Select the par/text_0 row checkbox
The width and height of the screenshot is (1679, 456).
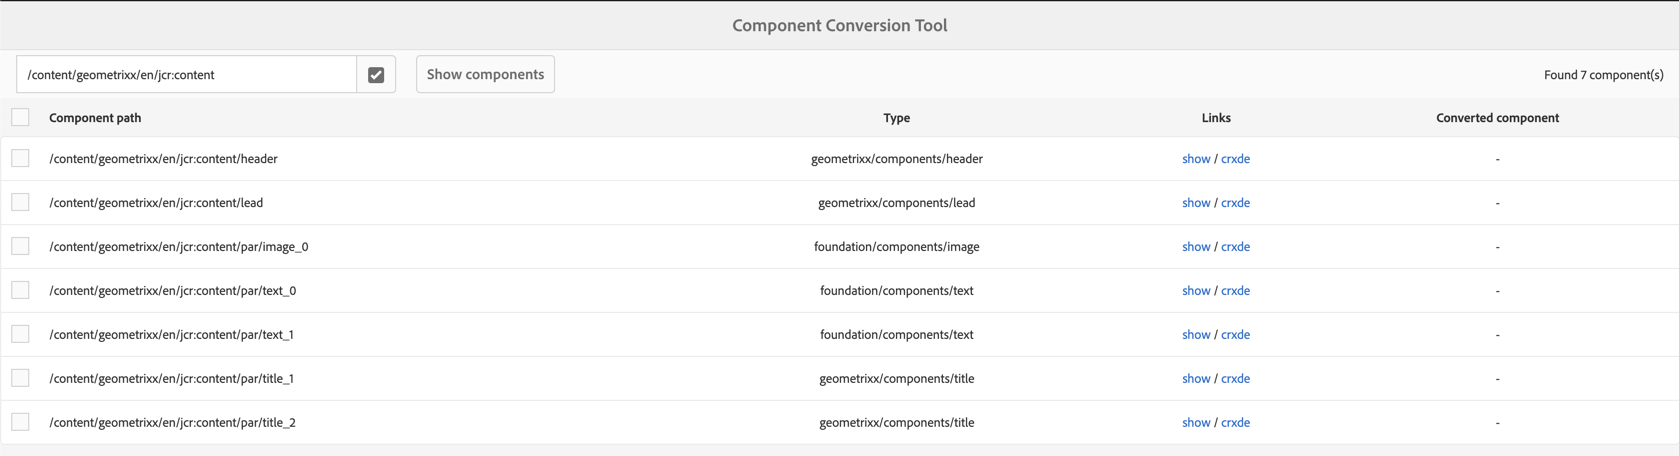[21, 291]
